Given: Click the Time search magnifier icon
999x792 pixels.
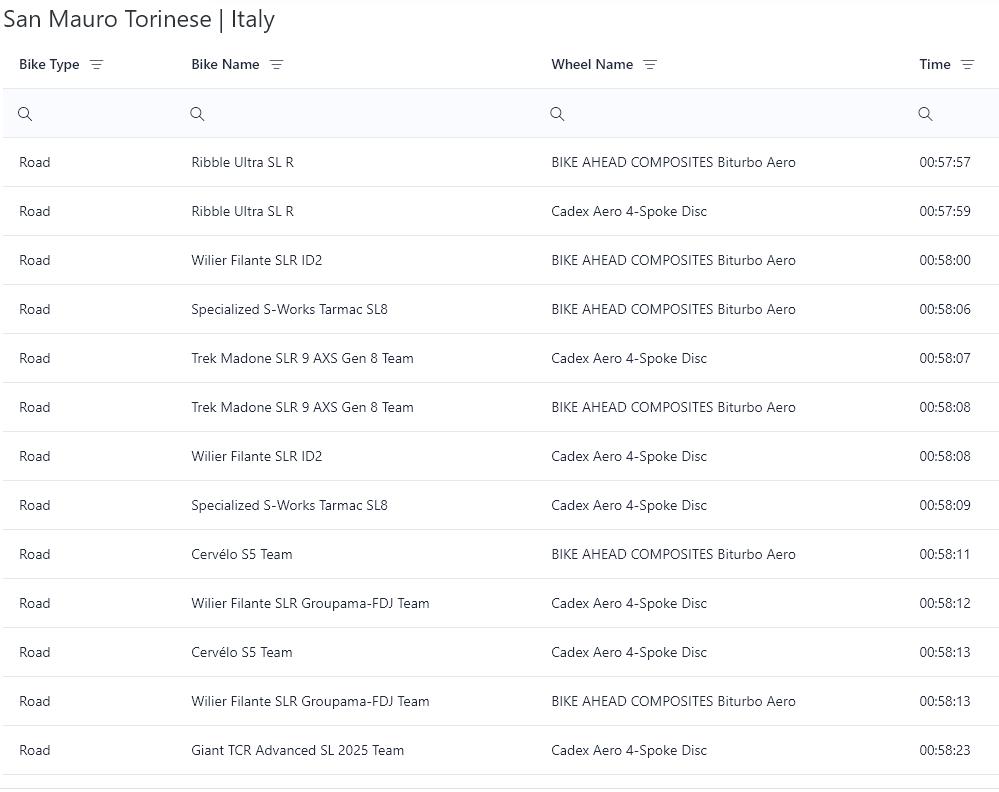Looking at the screenshot, I should point(925,114).
